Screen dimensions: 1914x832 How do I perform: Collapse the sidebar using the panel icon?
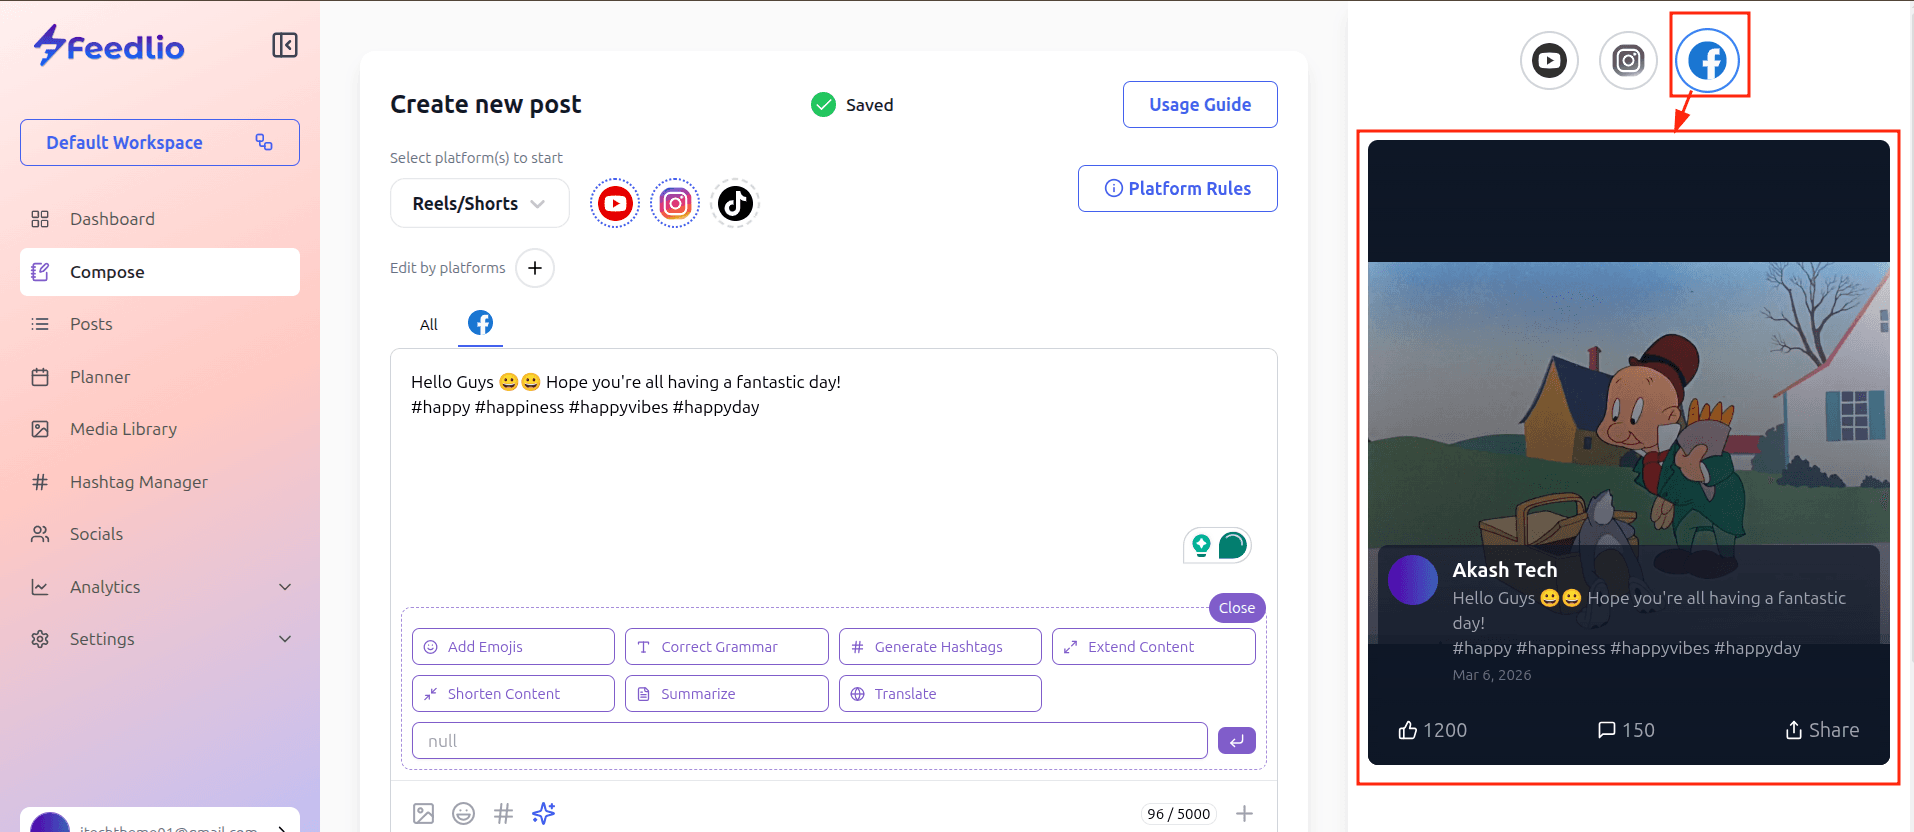pos(285,45)
